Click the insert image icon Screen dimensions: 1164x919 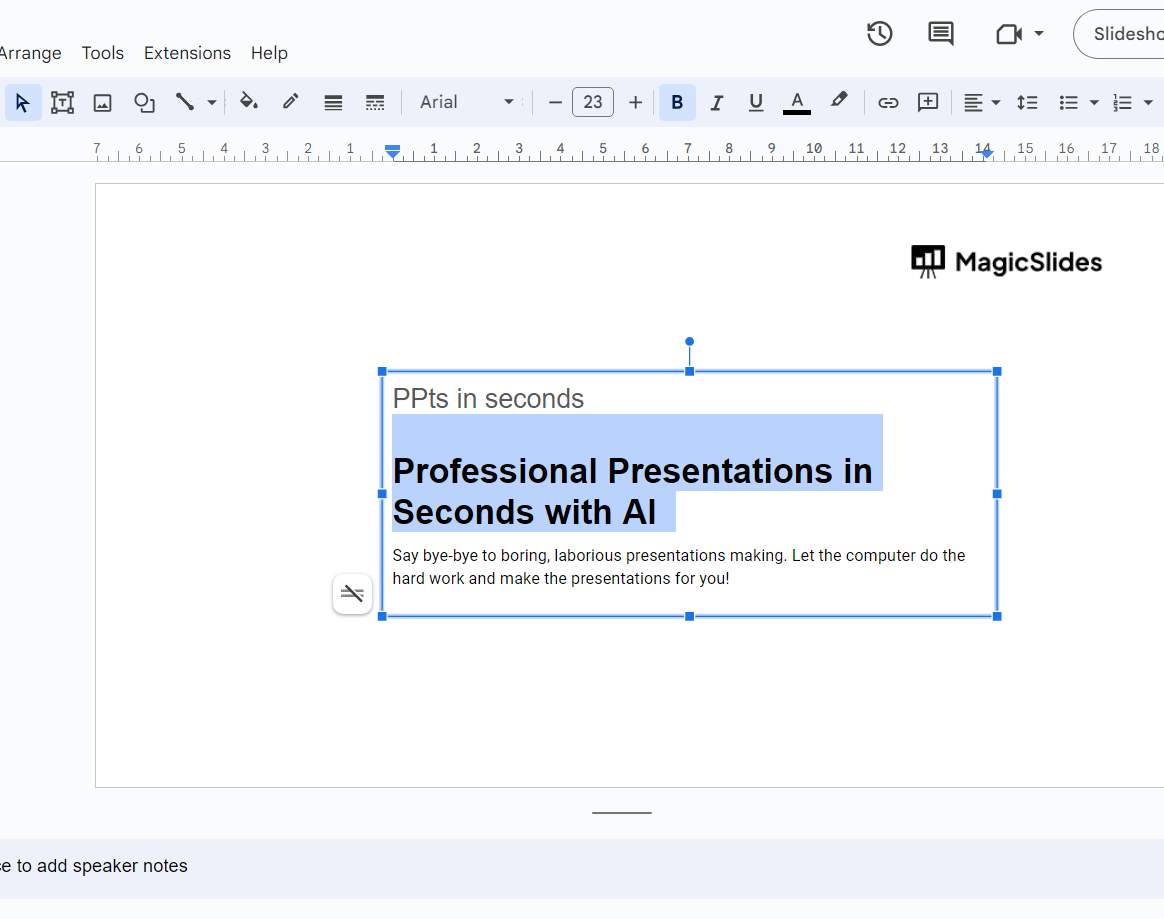click(102, 102)
